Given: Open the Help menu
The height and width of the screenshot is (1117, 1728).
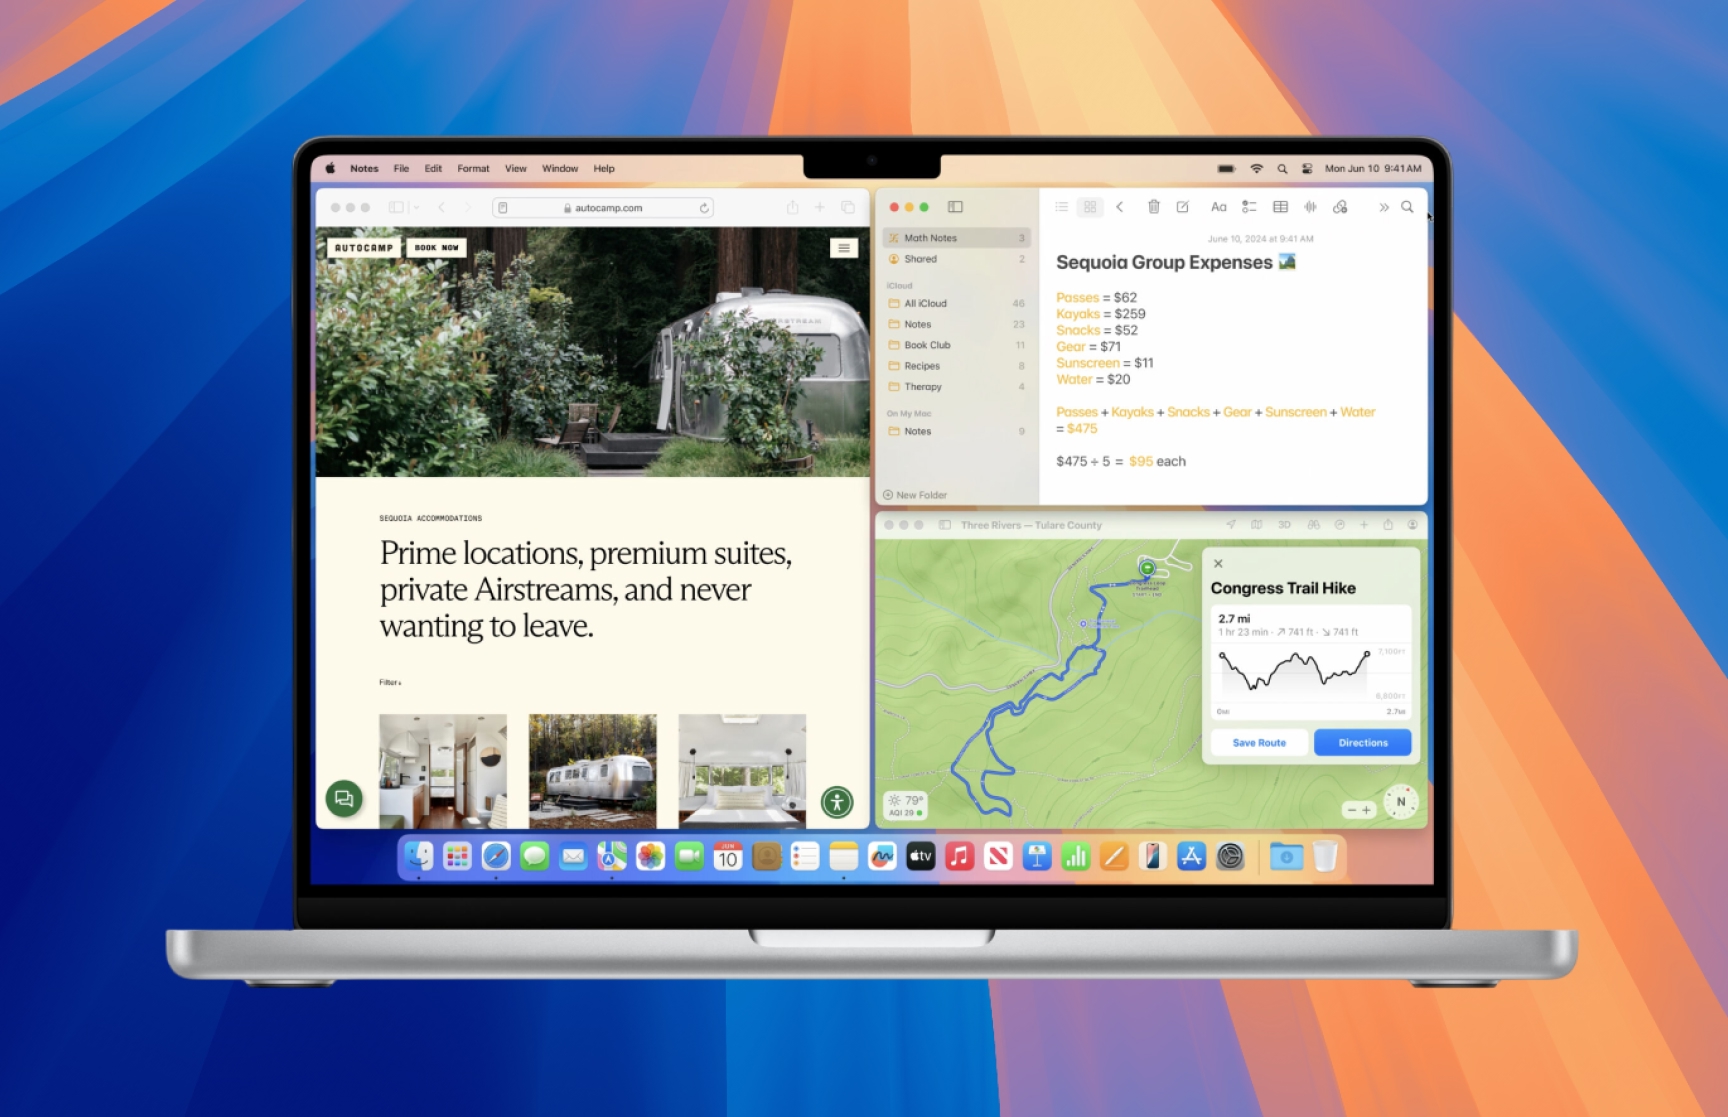Looking at the screenshot, I should [x=604, y=168].
